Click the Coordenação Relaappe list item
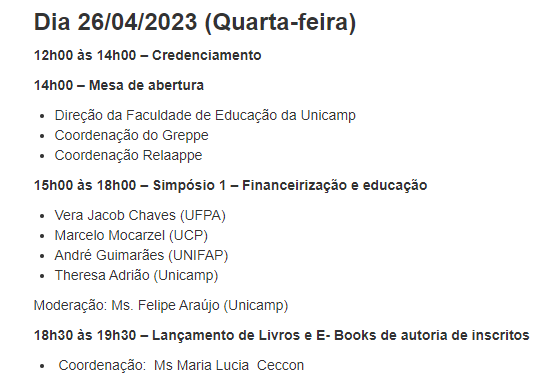Viewport: 549px width, 386px height. coord(128,156)
